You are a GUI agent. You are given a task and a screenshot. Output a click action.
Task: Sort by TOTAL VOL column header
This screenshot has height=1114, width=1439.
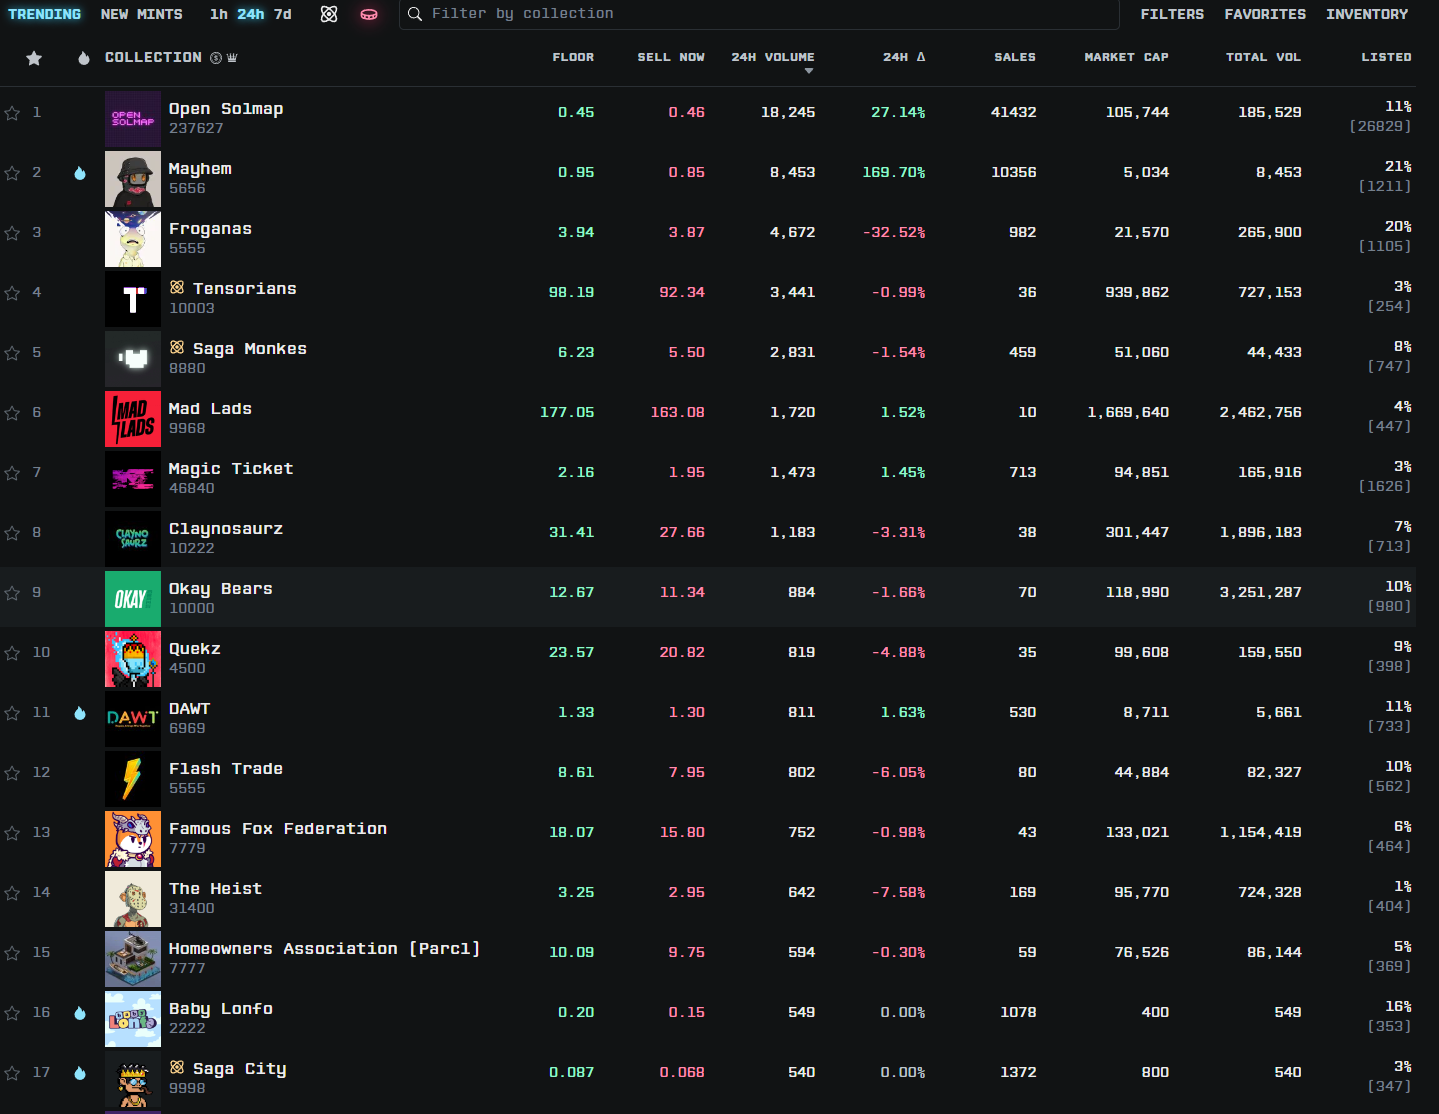[1263, 57]
